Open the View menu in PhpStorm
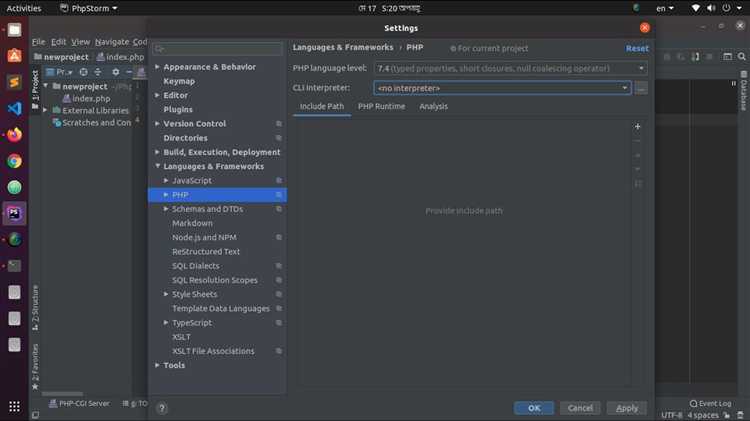 tap(80, 42)
